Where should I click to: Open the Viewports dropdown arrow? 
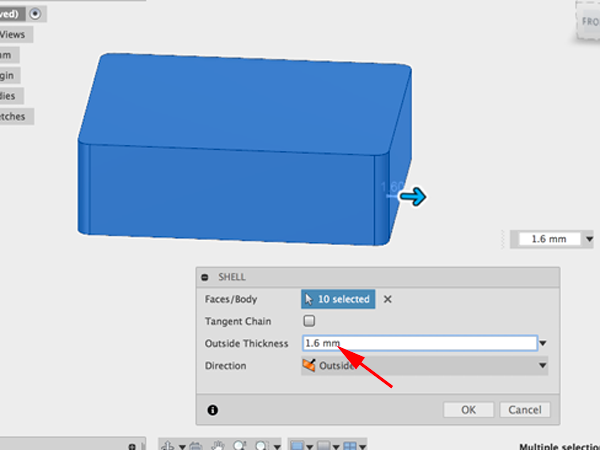[362, 447]
